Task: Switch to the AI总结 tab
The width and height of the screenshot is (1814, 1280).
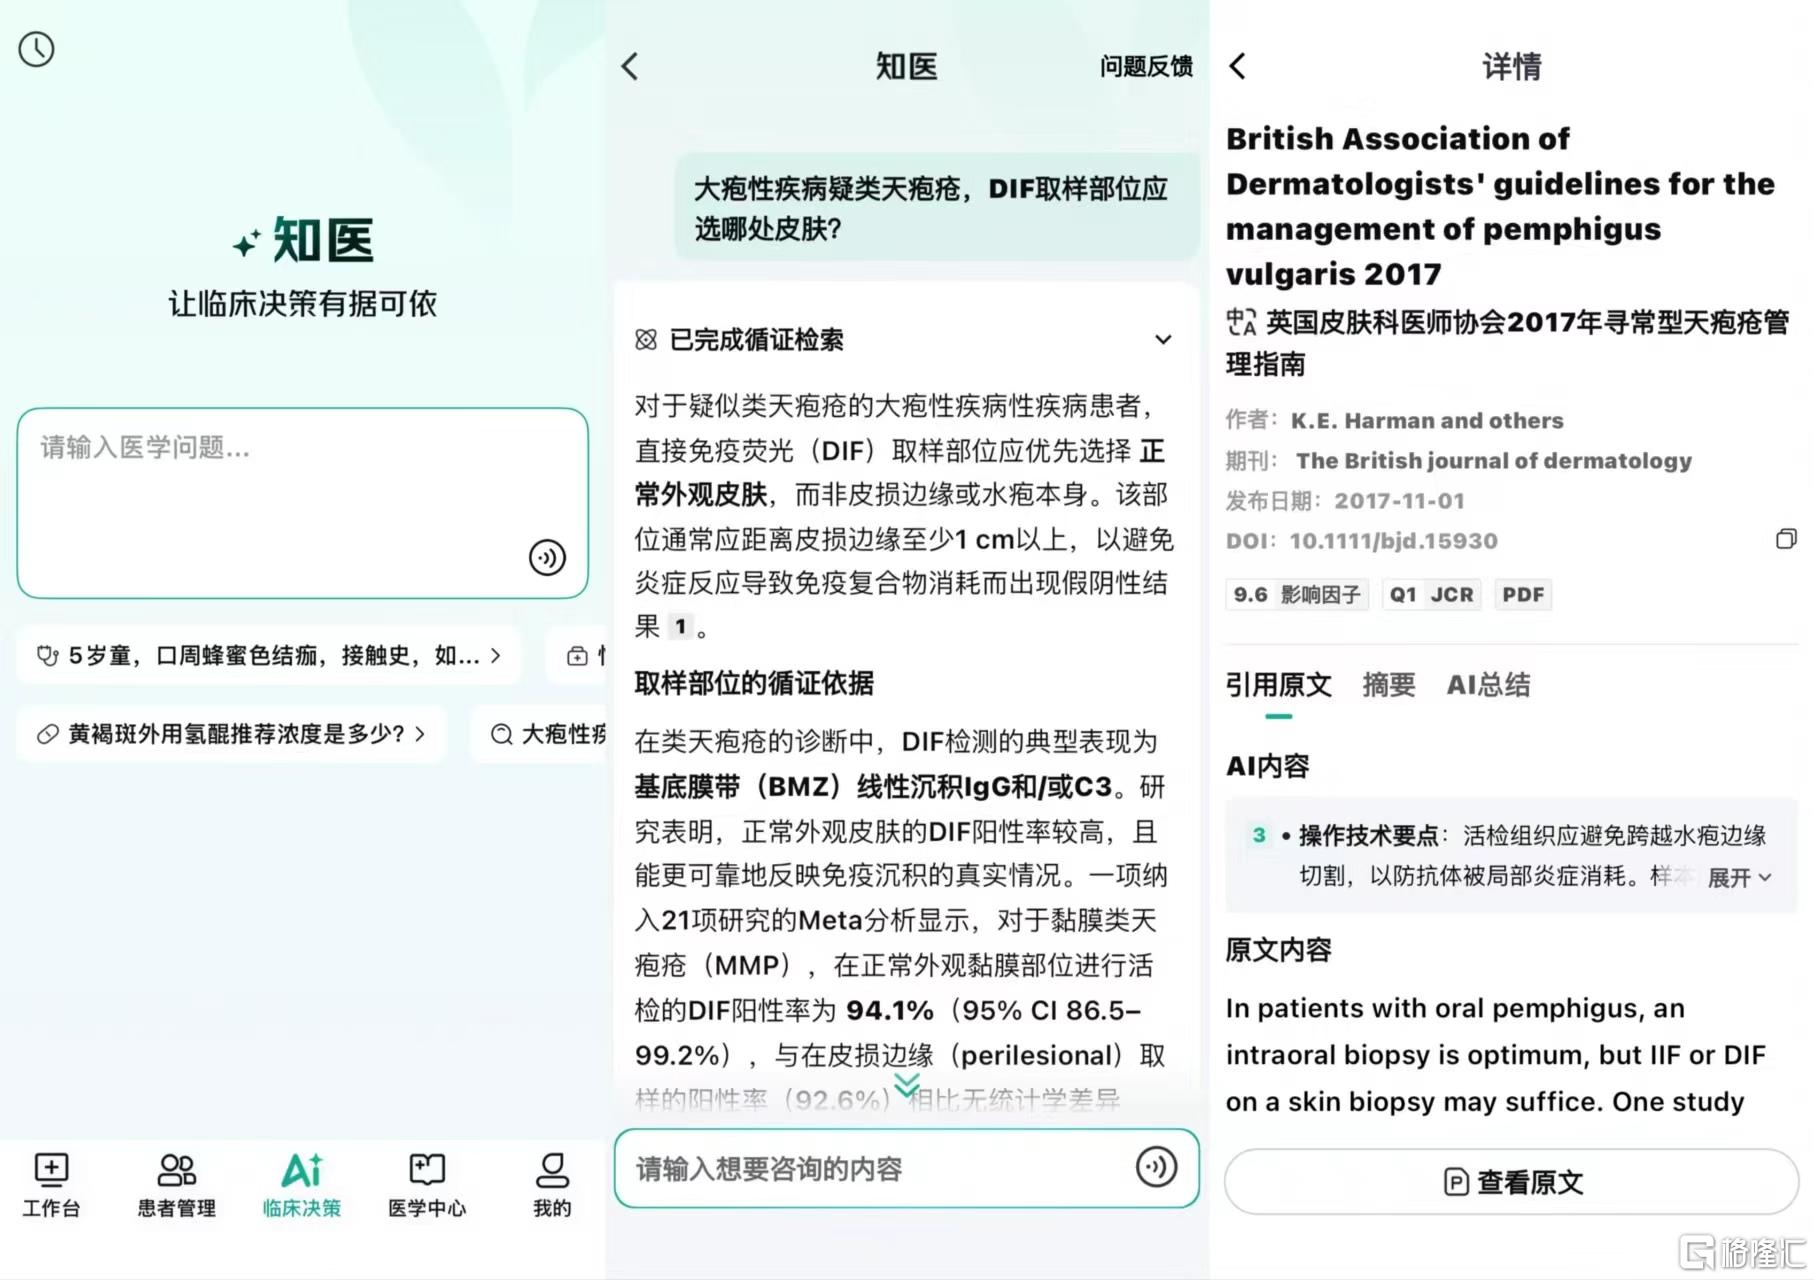Action: pos(1488,686)
